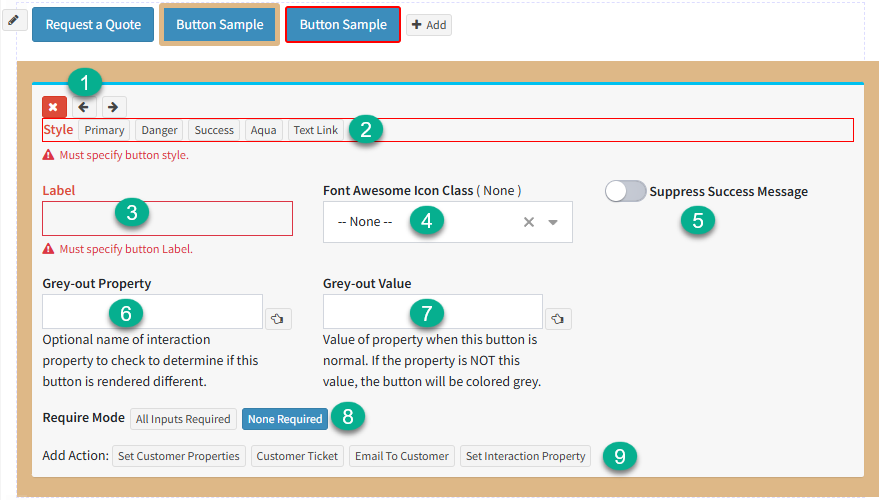This screenshot has width=886, height=500.
Task: Select the Success style
Action: tap(214, 130)
